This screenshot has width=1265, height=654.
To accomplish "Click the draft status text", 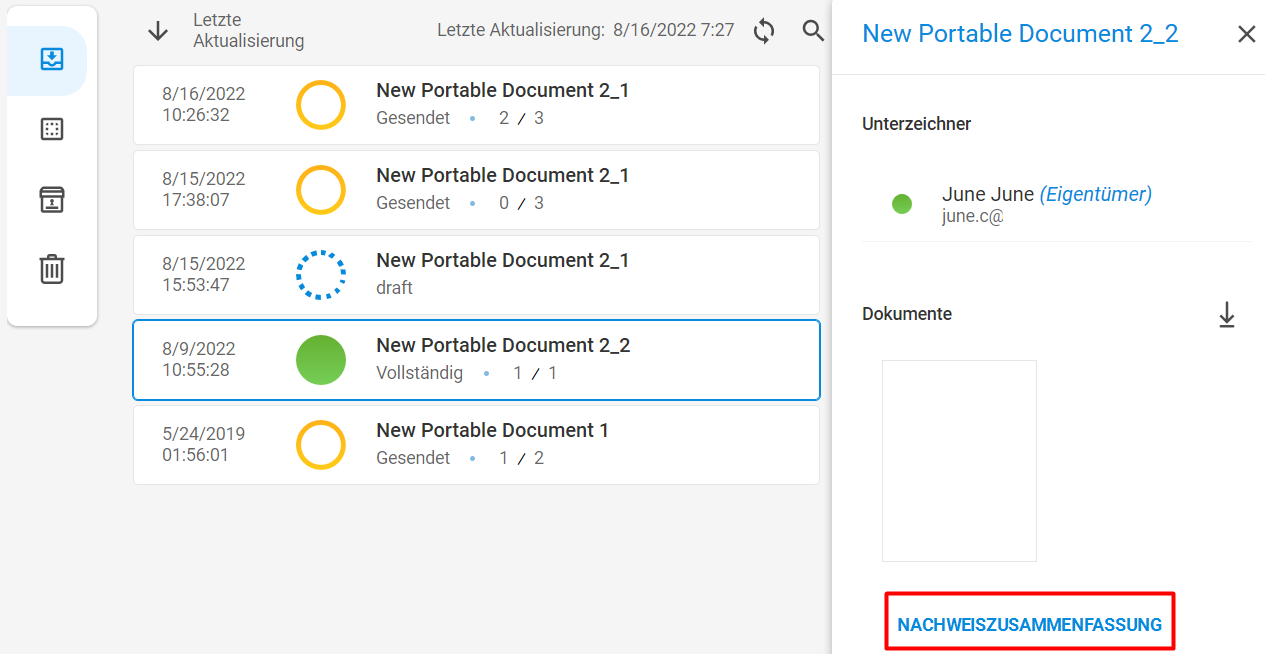I will (394, 288).
